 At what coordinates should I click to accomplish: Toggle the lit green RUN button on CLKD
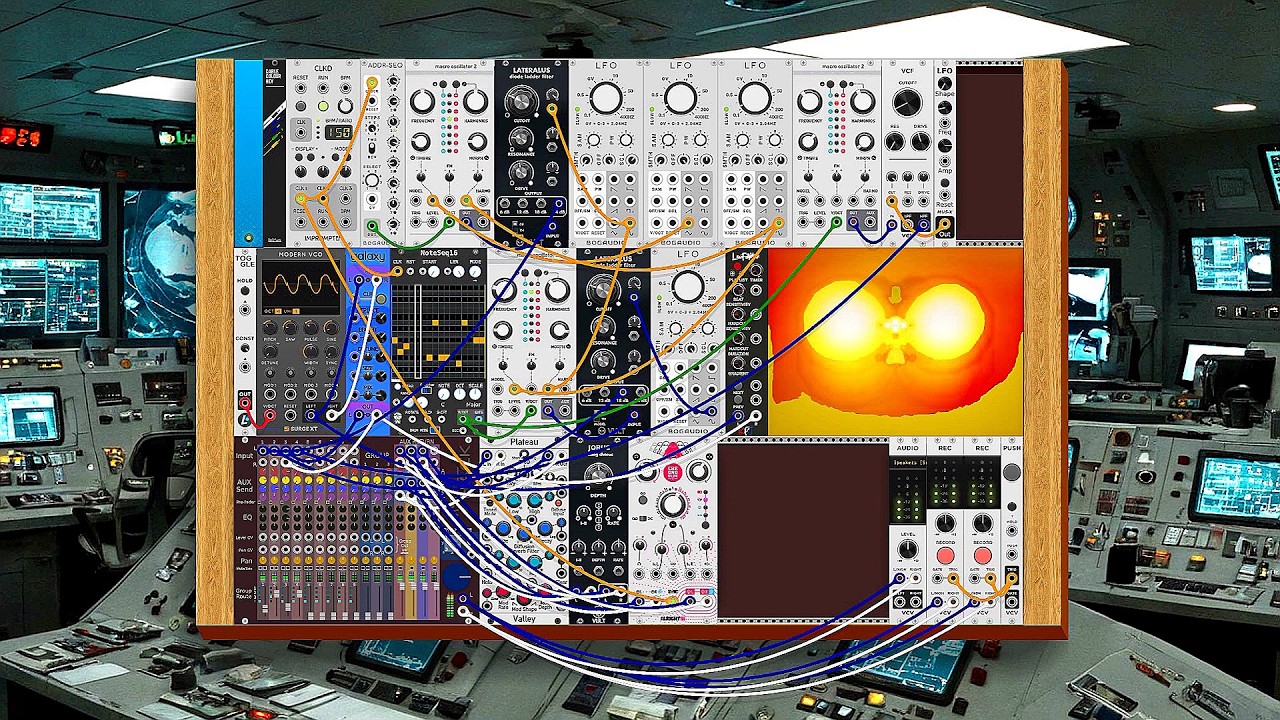[323, 106]
